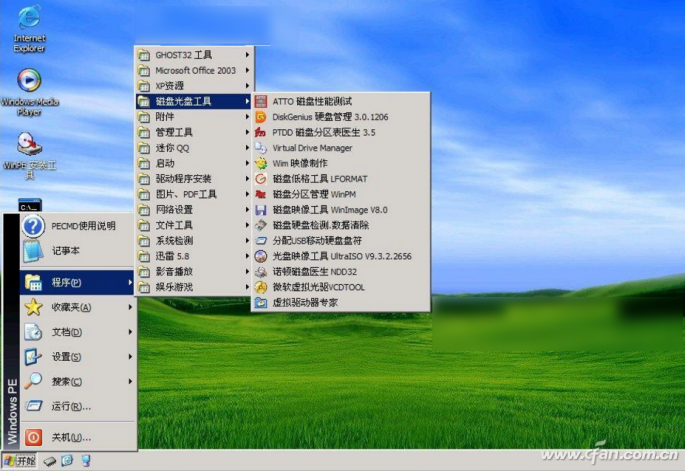Viewport: 685px width, 471px height.
Task: Open 文件工具 folder entry
Action: click(194, 225)
